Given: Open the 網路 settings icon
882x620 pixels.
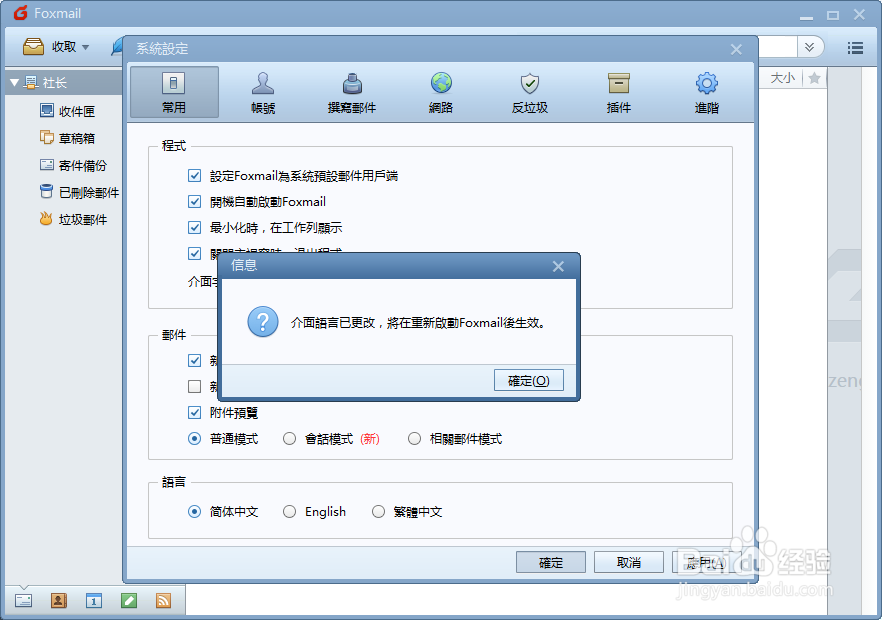Looking at the screenshot, I should [x=441, y=92].
